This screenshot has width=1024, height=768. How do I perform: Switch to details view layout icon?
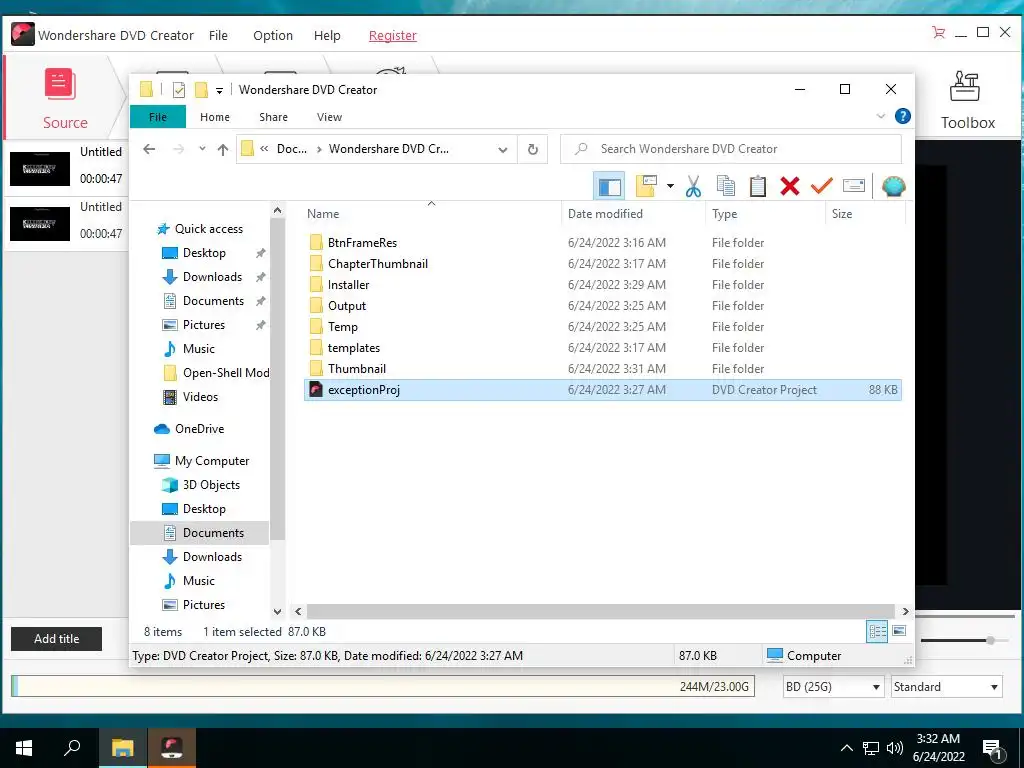tap(877, 631)
